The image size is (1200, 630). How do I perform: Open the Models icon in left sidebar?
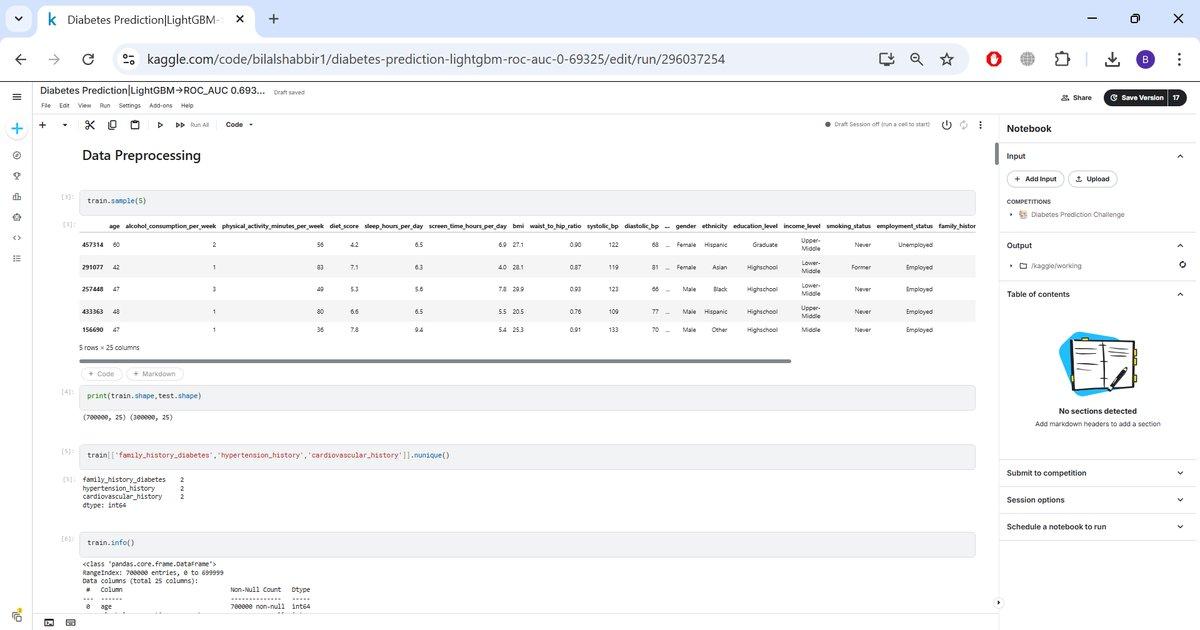tap(16, 217)
